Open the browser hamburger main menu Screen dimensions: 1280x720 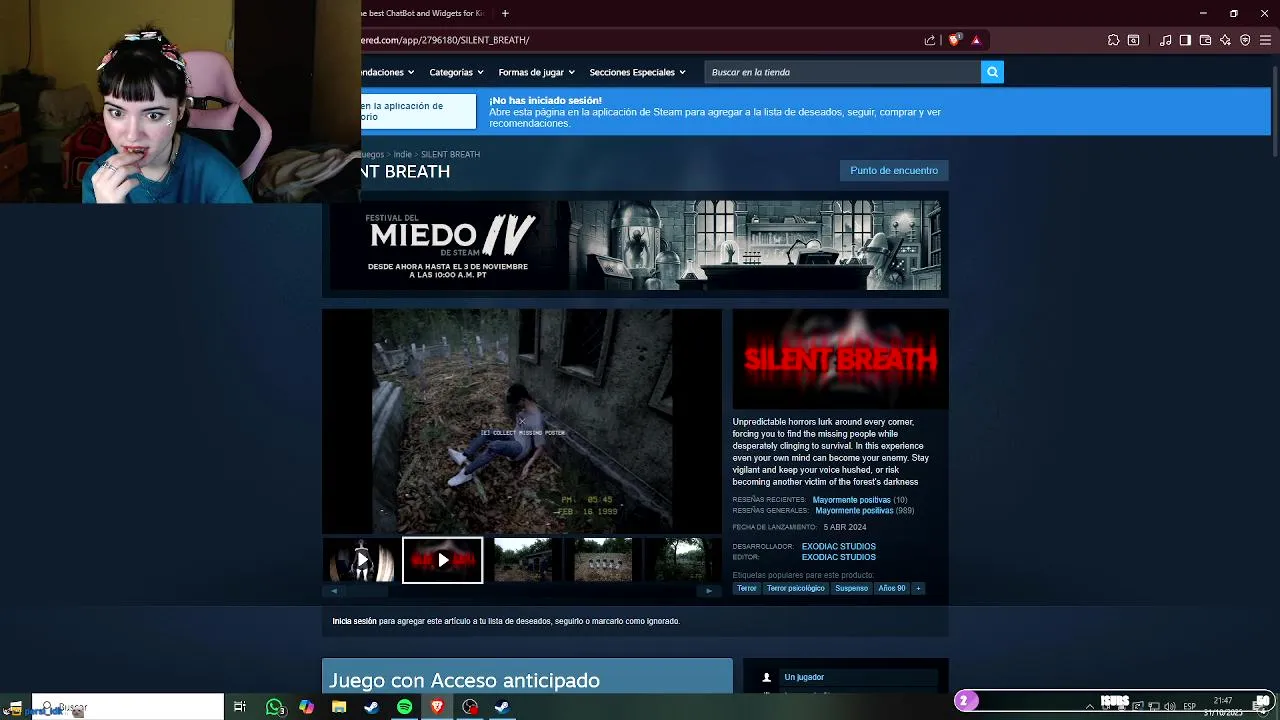point(1265,40)
